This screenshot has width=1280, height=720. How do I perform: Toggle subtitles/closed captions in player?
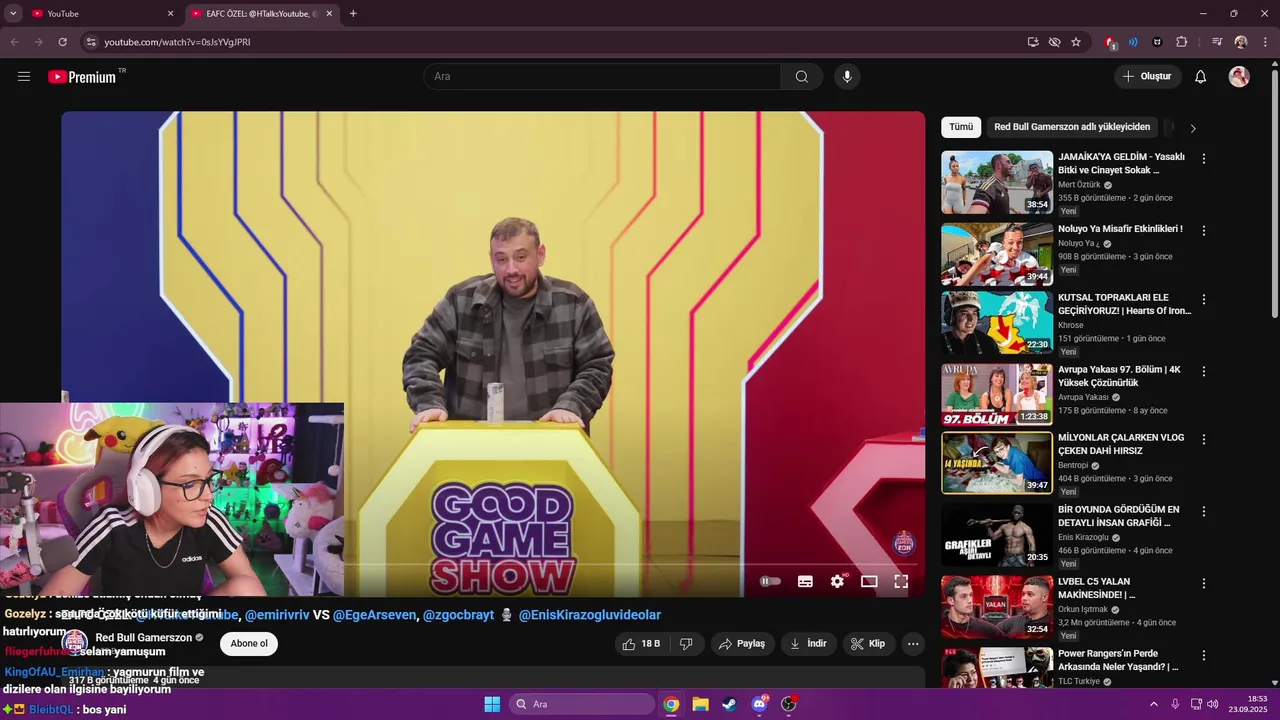click(x=805, y=581)
